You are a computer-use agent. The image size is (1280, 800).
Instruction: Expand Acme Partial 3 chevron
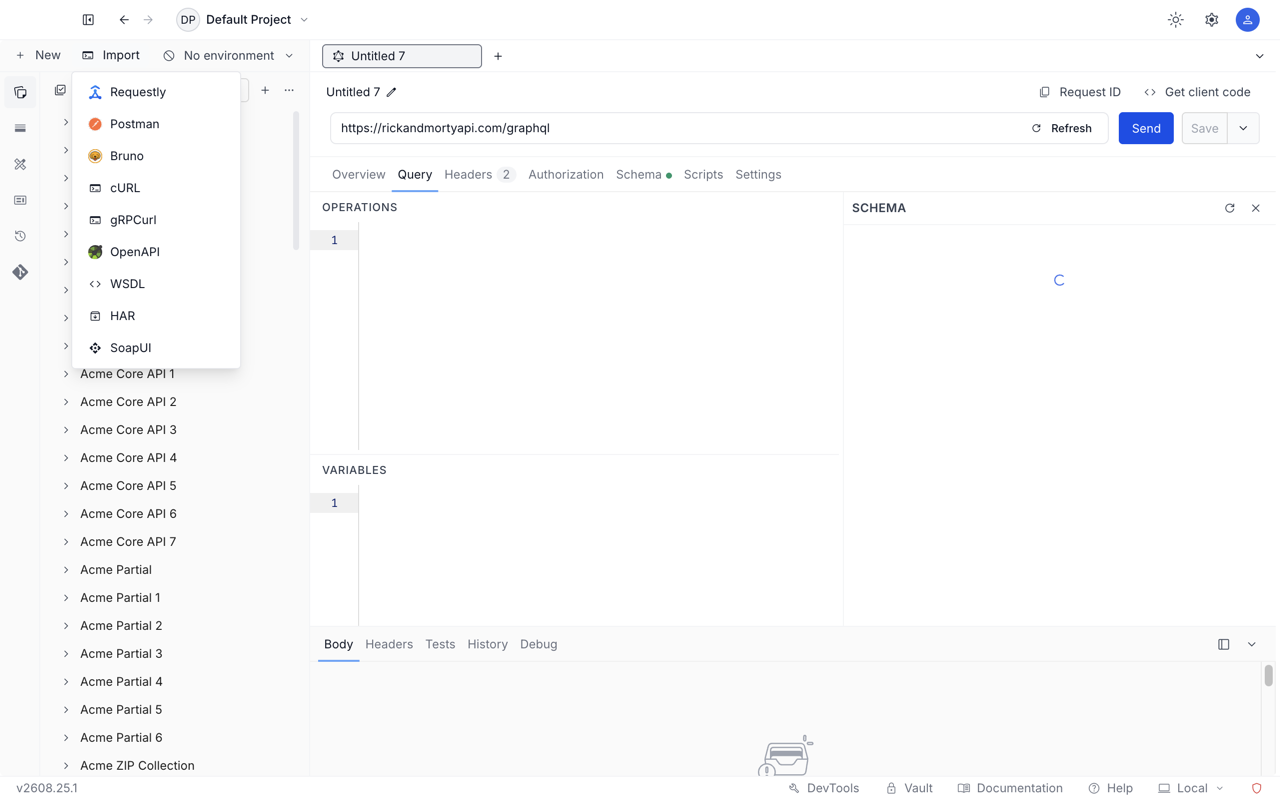point(66,654)
